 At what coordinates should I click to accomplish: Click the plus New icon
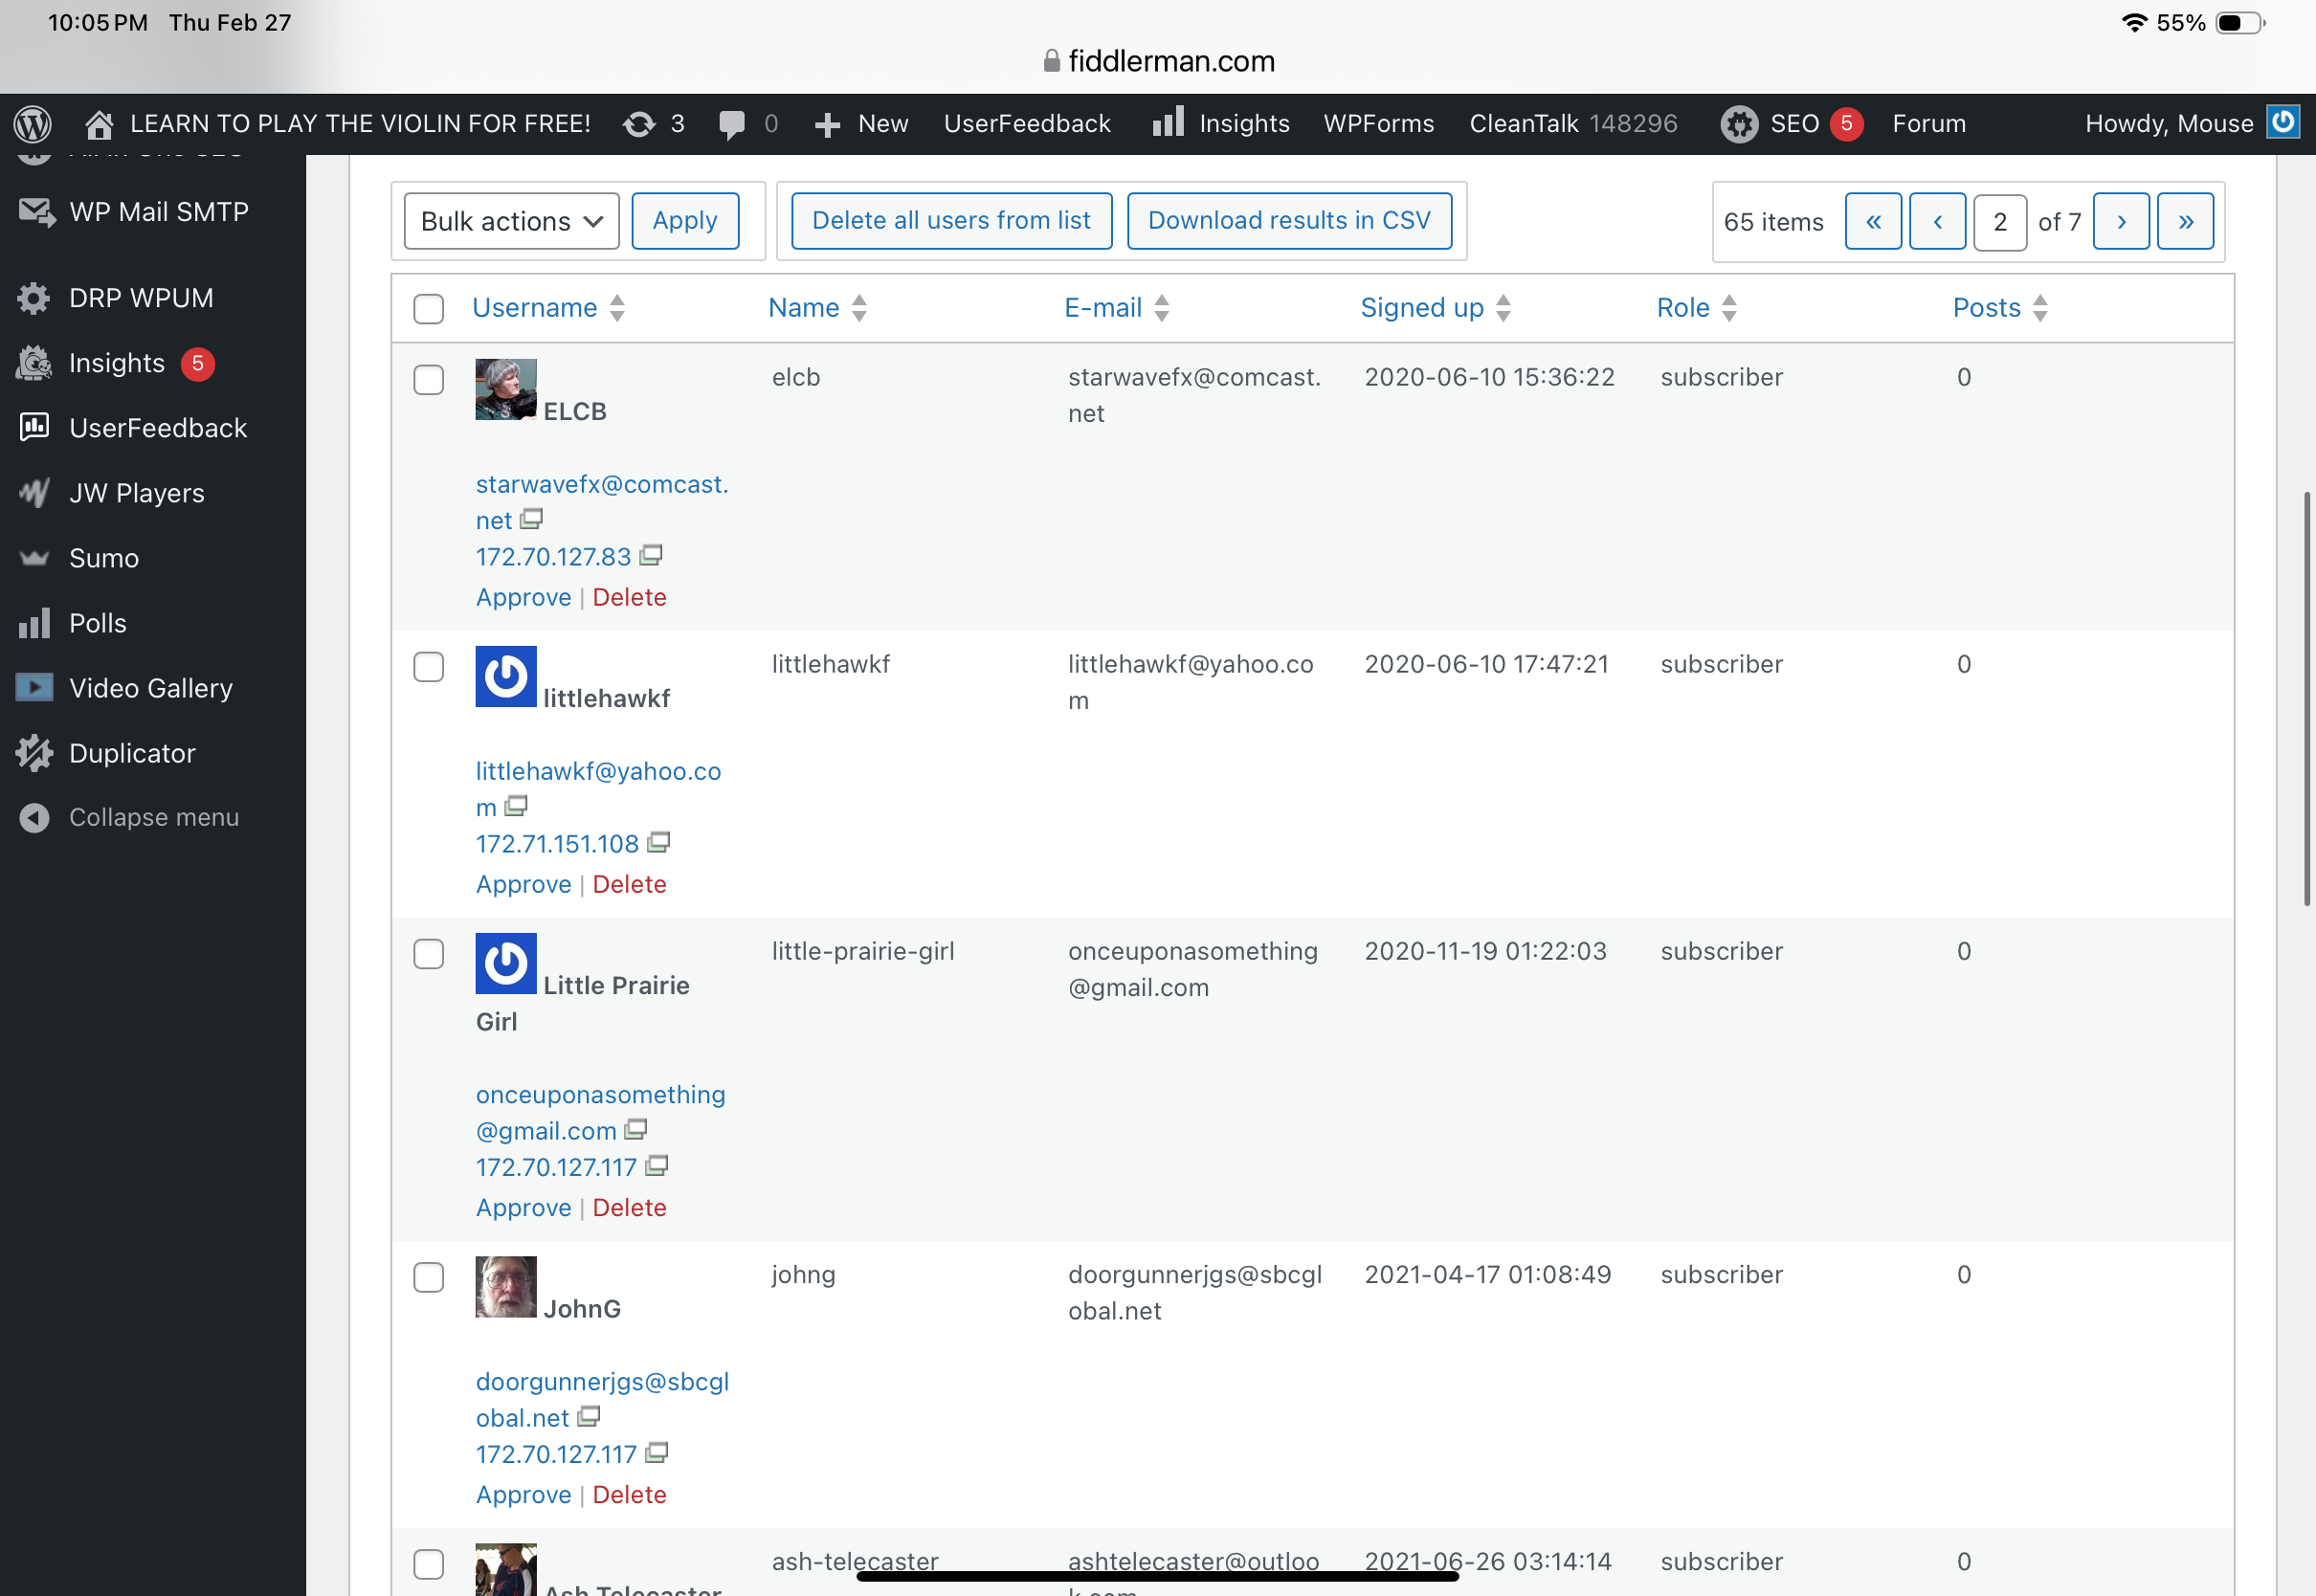point(827,124)
